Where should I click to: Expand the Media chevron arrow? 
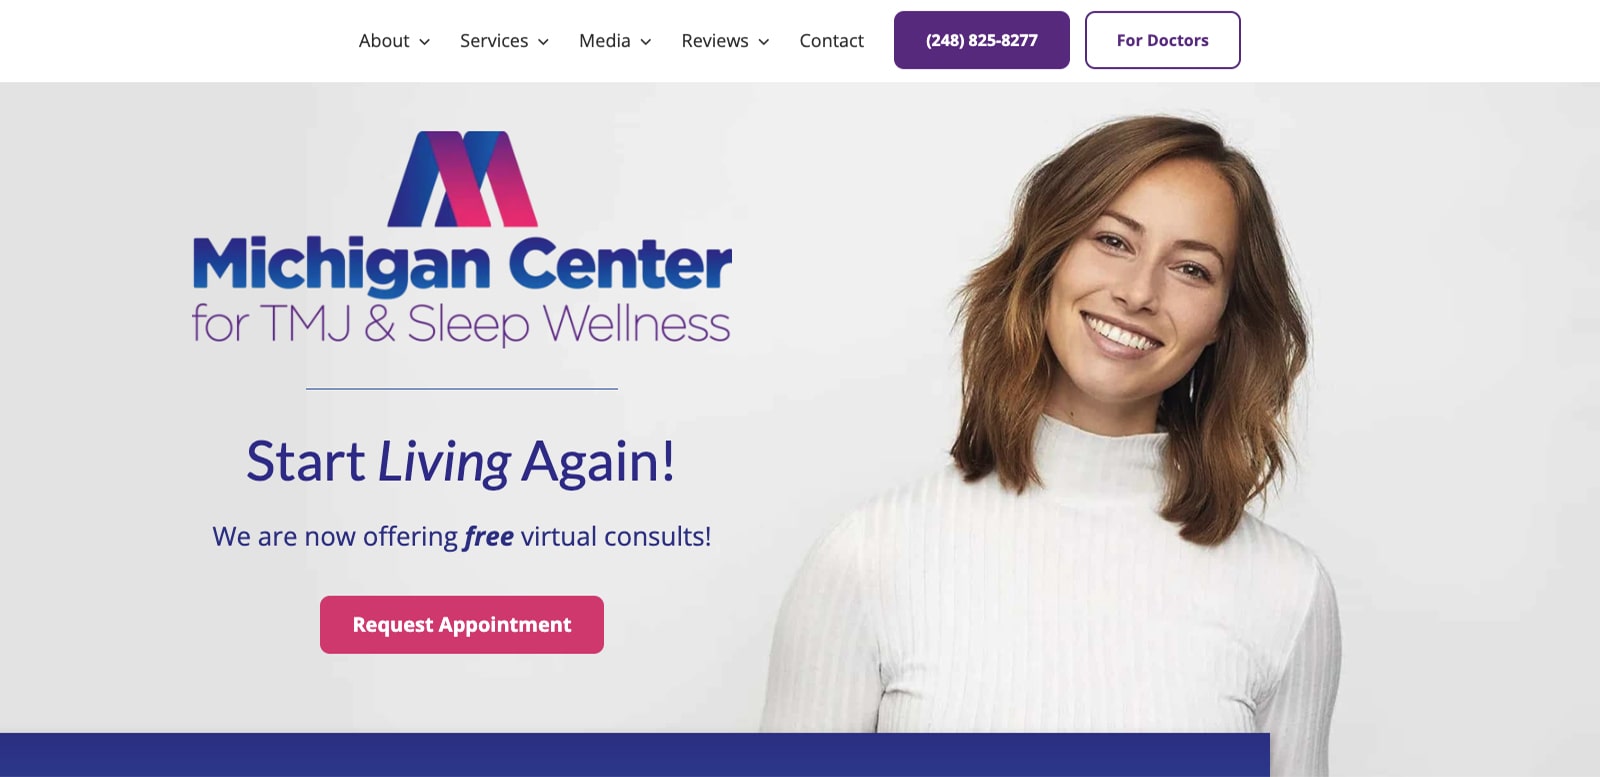[x=646, y=42]
